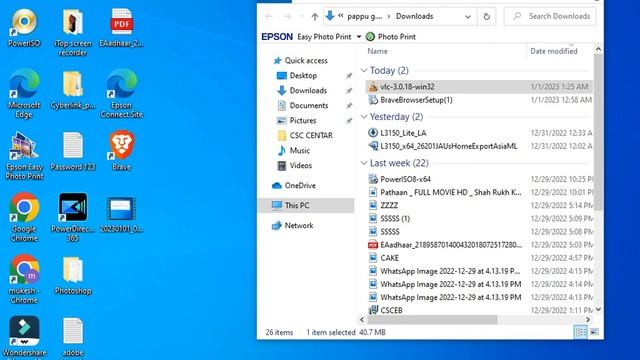
Task: Go up one folder level
Action: [x=315, y=16]
